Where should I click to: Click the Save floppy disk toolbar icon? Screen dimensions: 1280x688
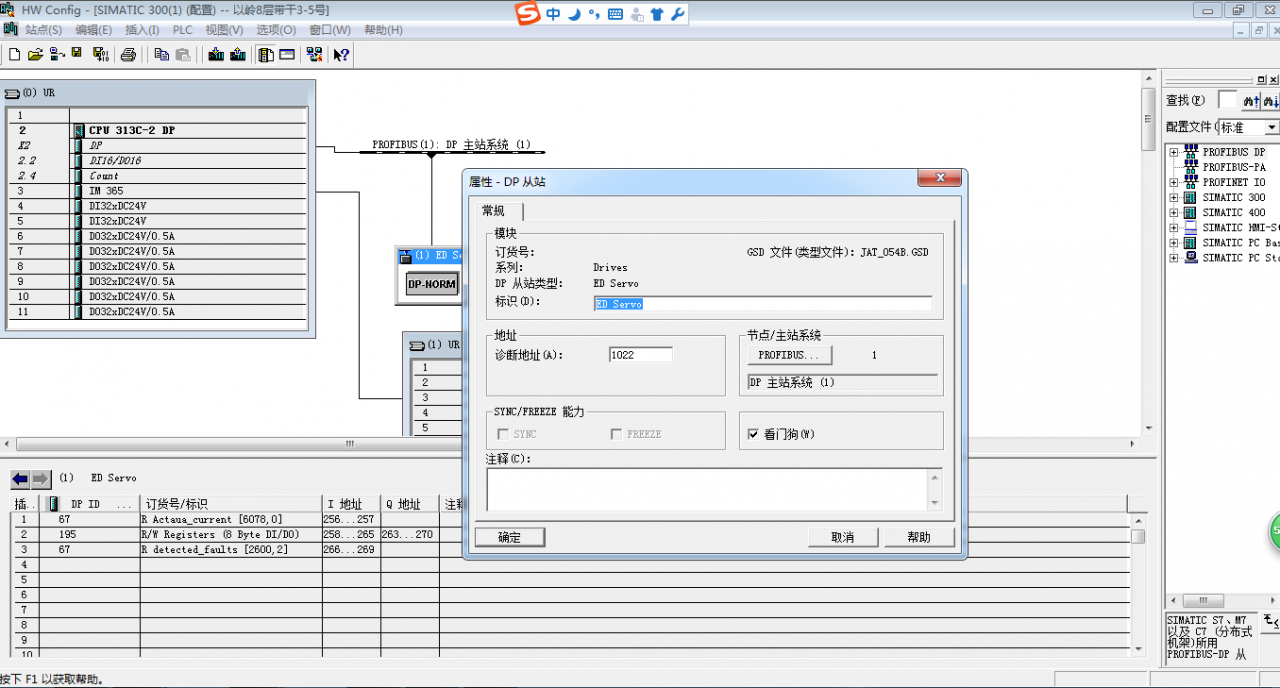(77, 54)
